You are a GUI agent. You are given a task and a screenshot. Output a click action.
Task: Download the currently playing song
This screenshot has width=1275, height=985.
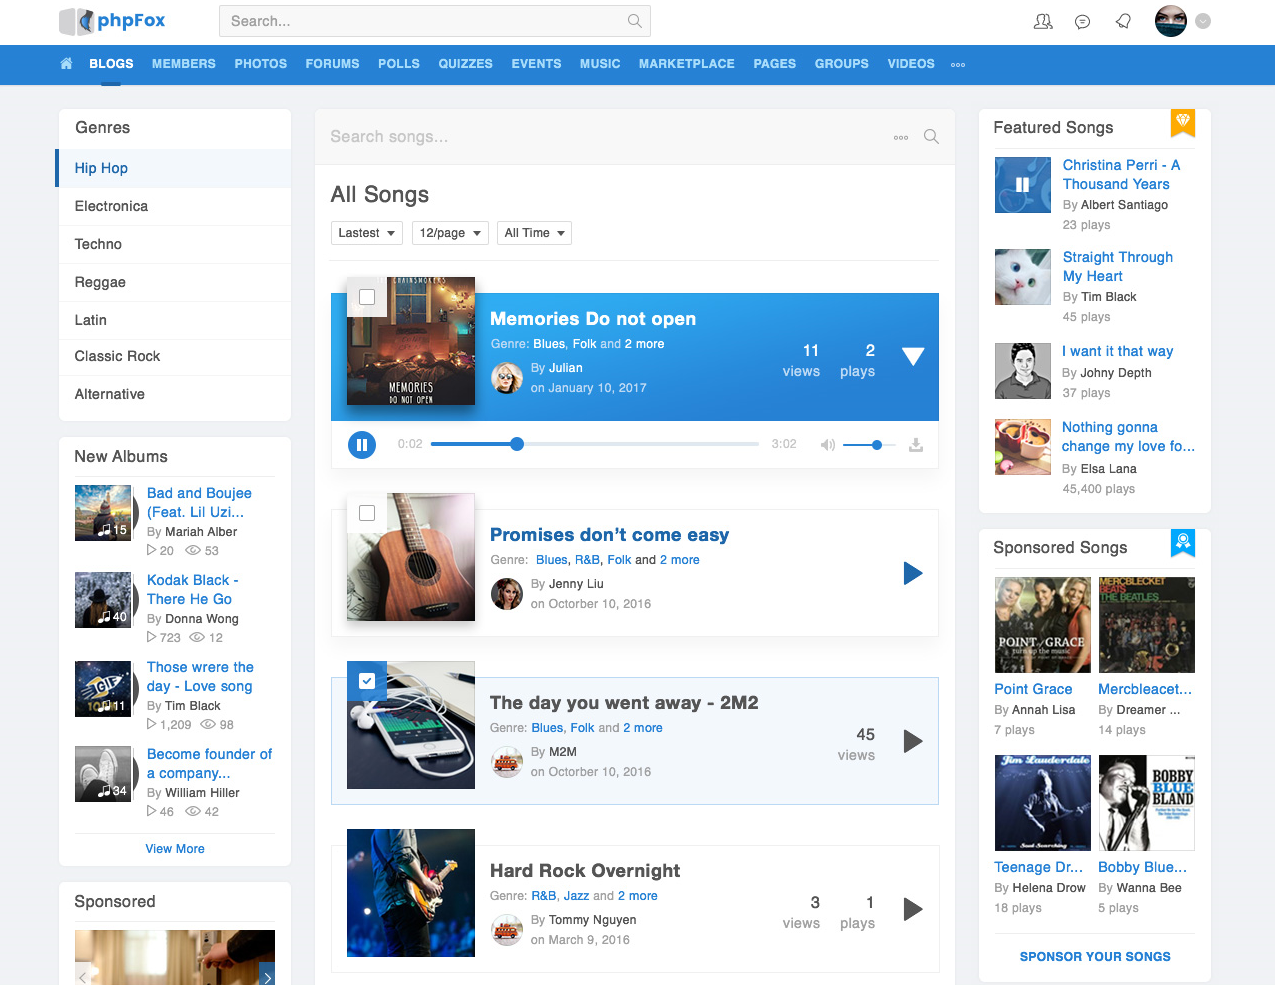[916, 445]
